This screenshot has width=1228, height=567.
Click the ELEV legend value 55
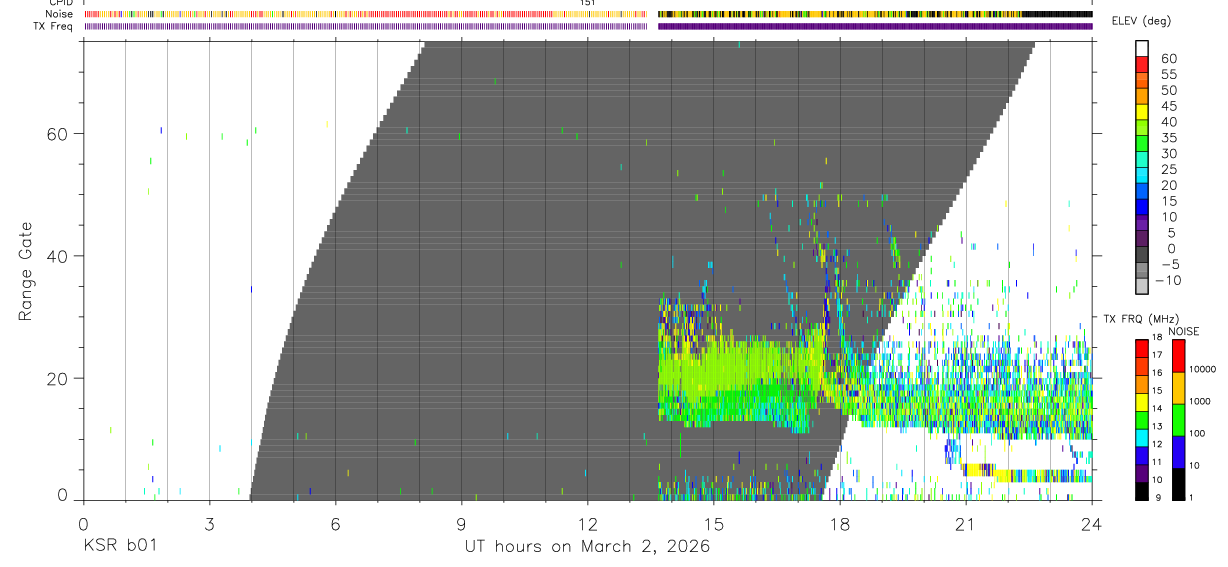click(x=1168, y=75)
